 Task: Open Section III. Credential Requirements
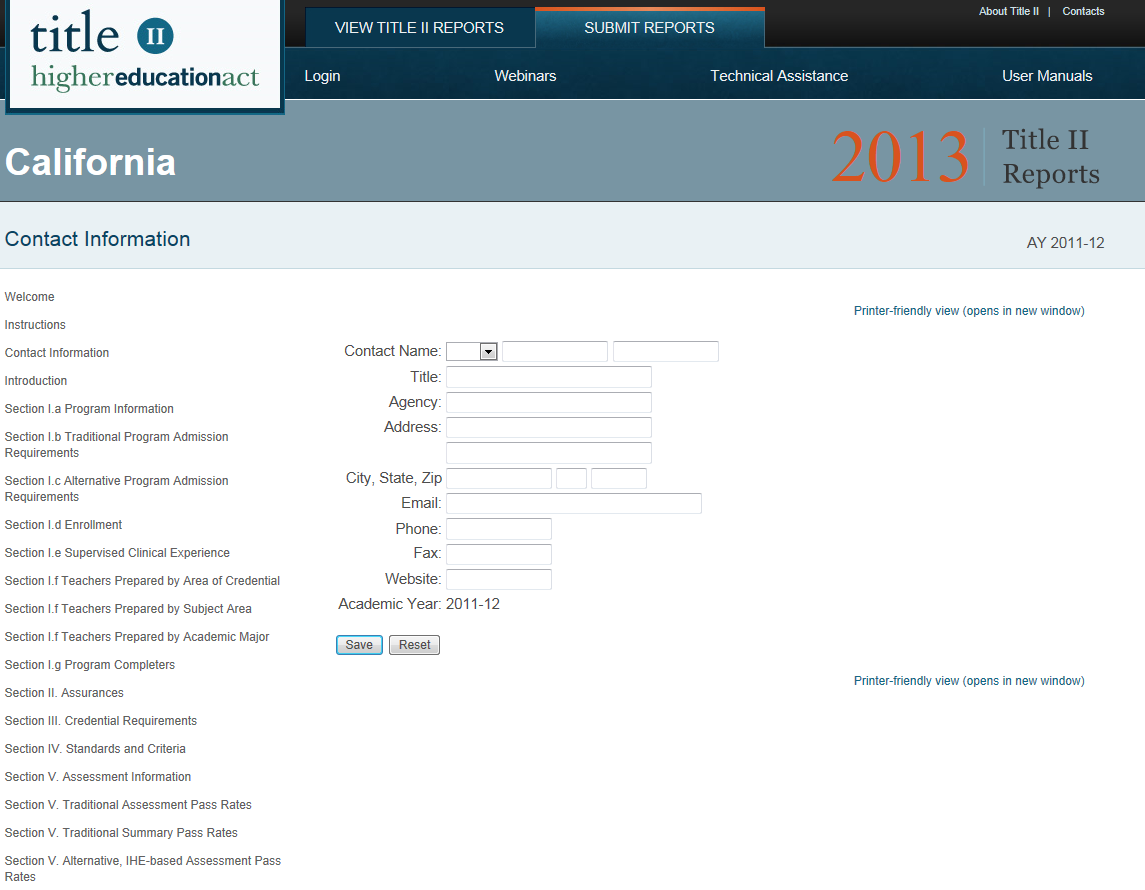101,721
